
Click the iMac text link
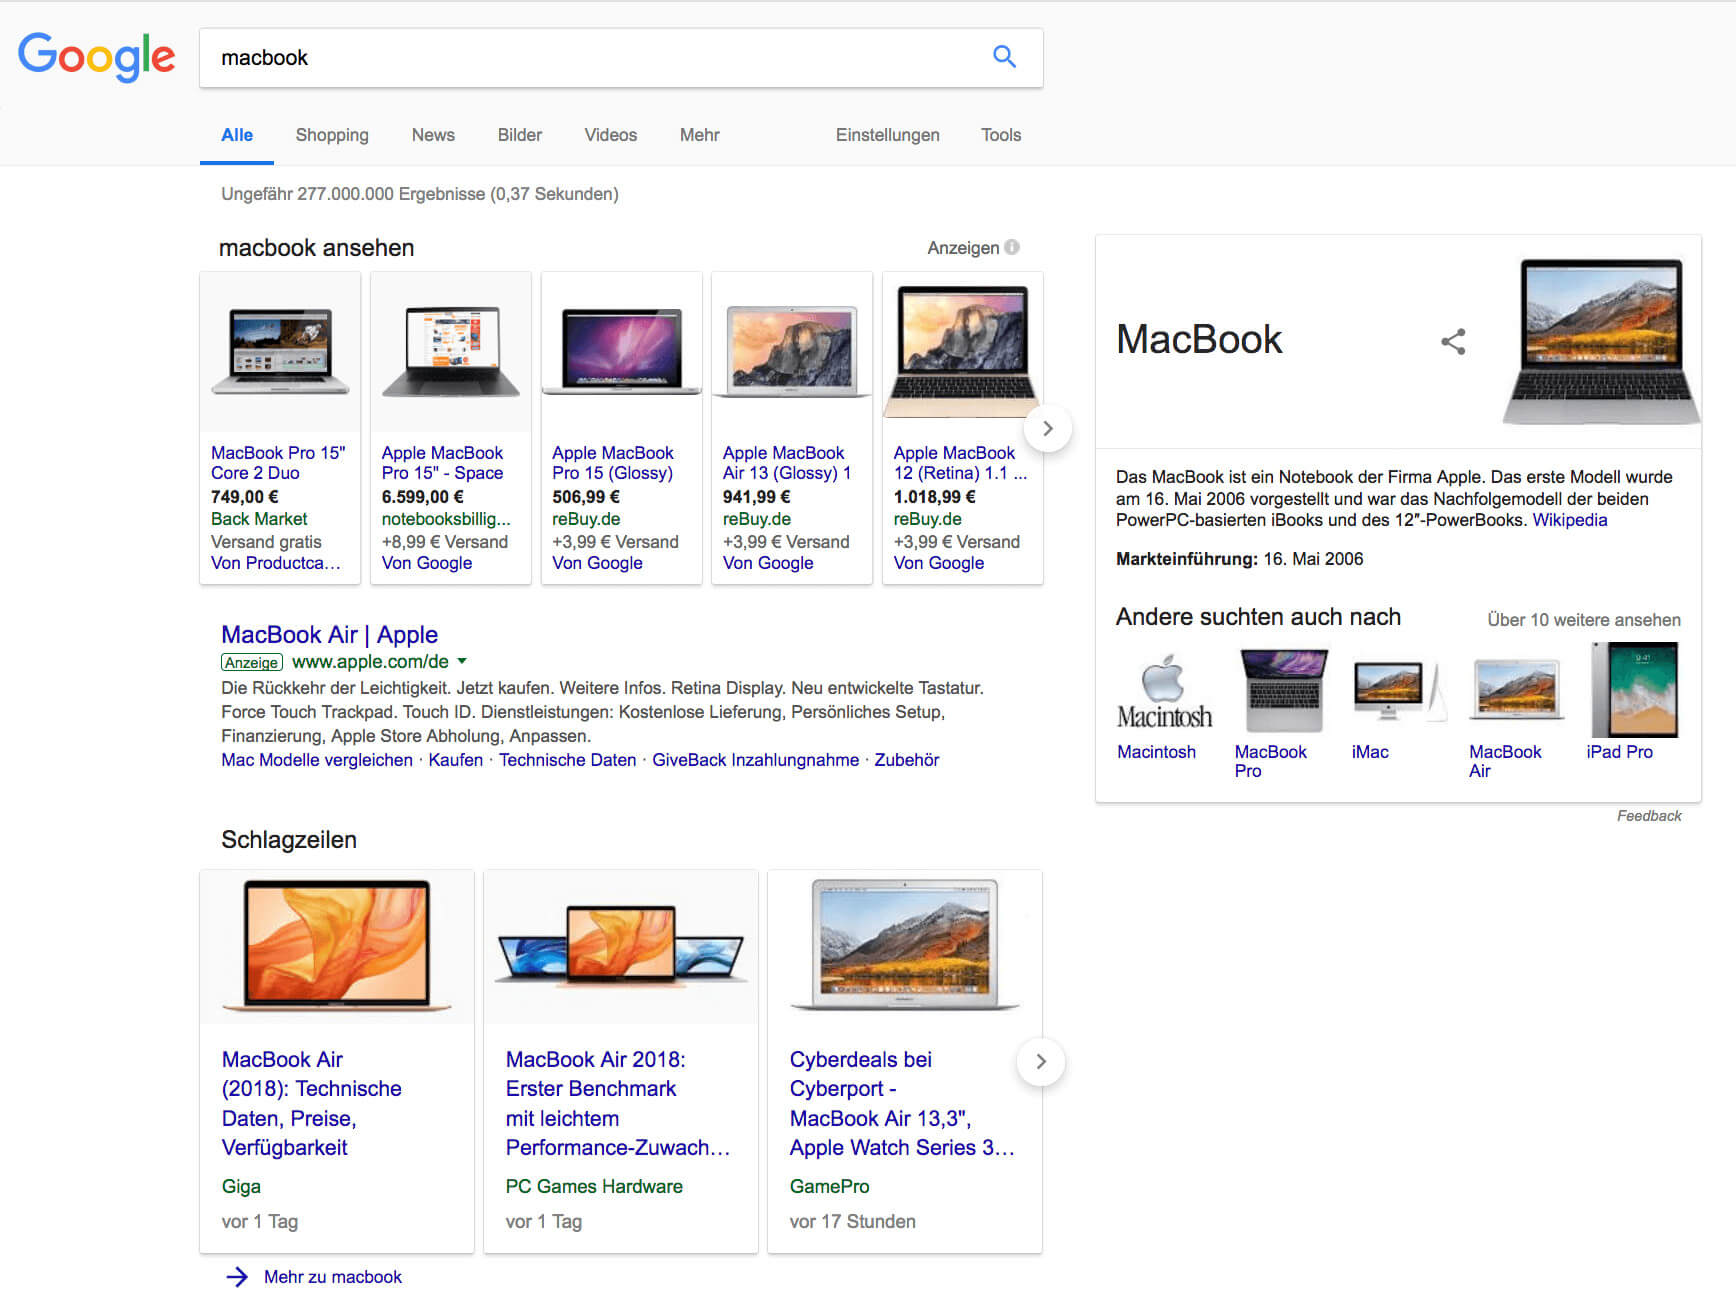point(1370,752)
